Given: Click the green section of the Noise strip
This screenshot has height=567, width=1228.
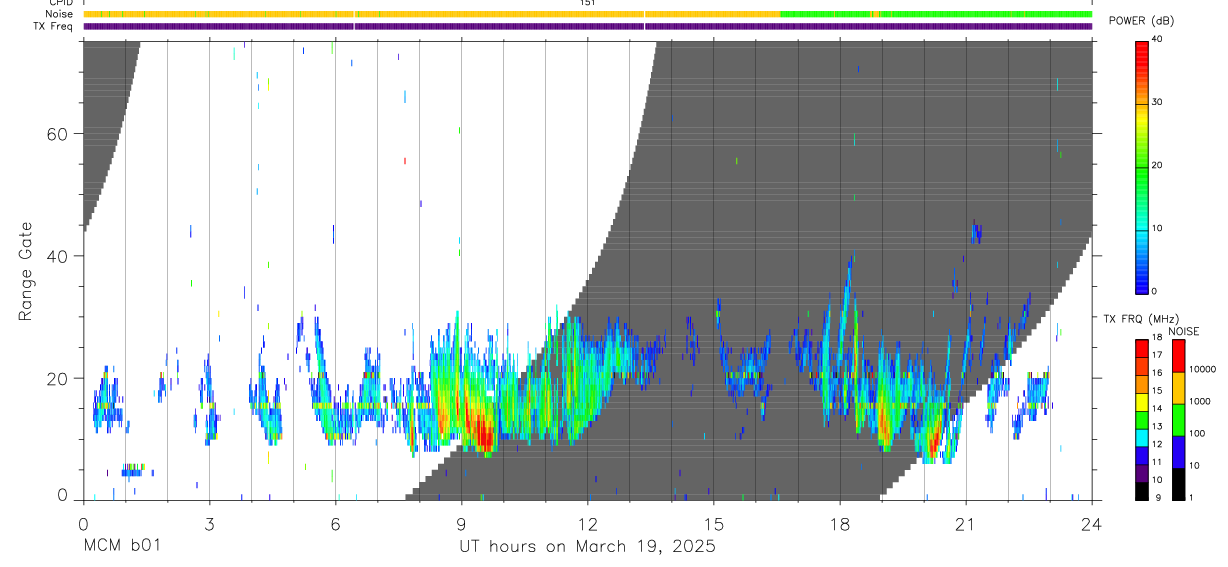Looking at the screenshot, I should [935, 14].
